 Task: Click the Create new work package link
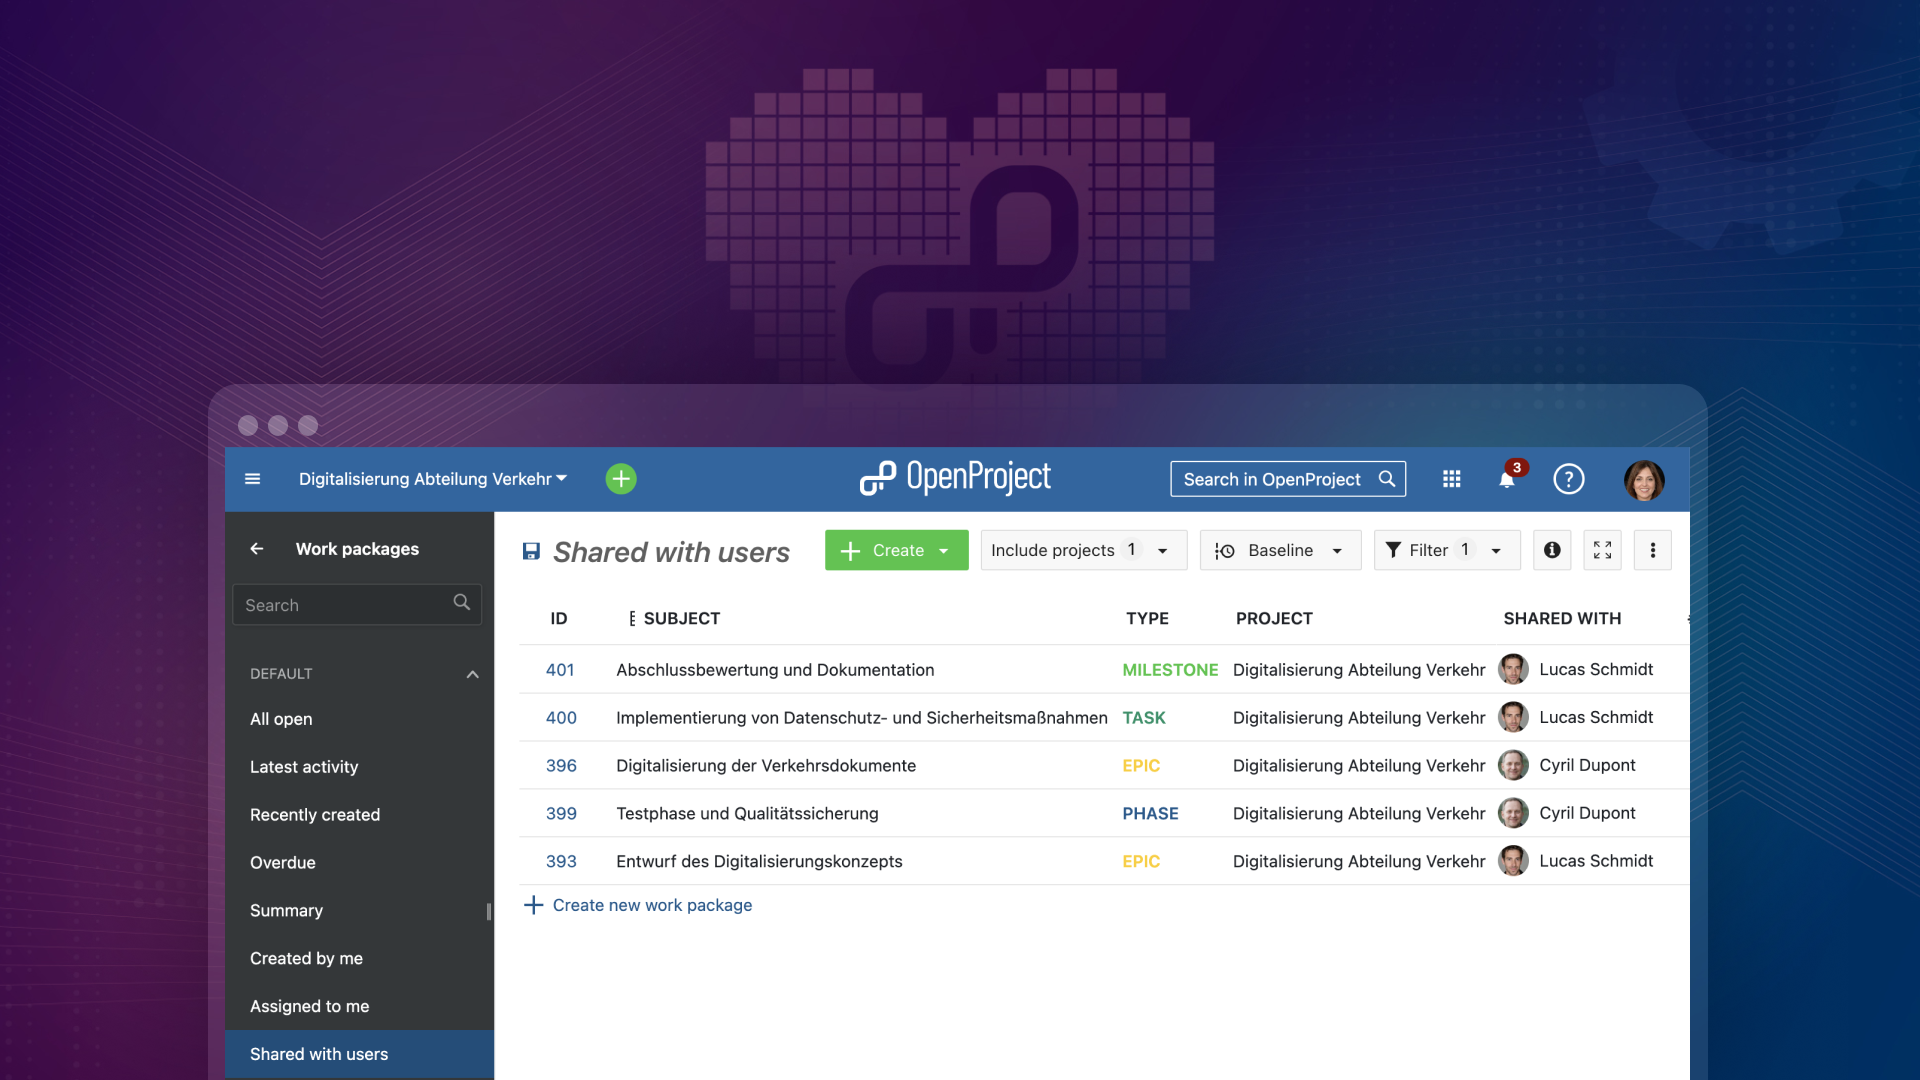pos(651,903)
